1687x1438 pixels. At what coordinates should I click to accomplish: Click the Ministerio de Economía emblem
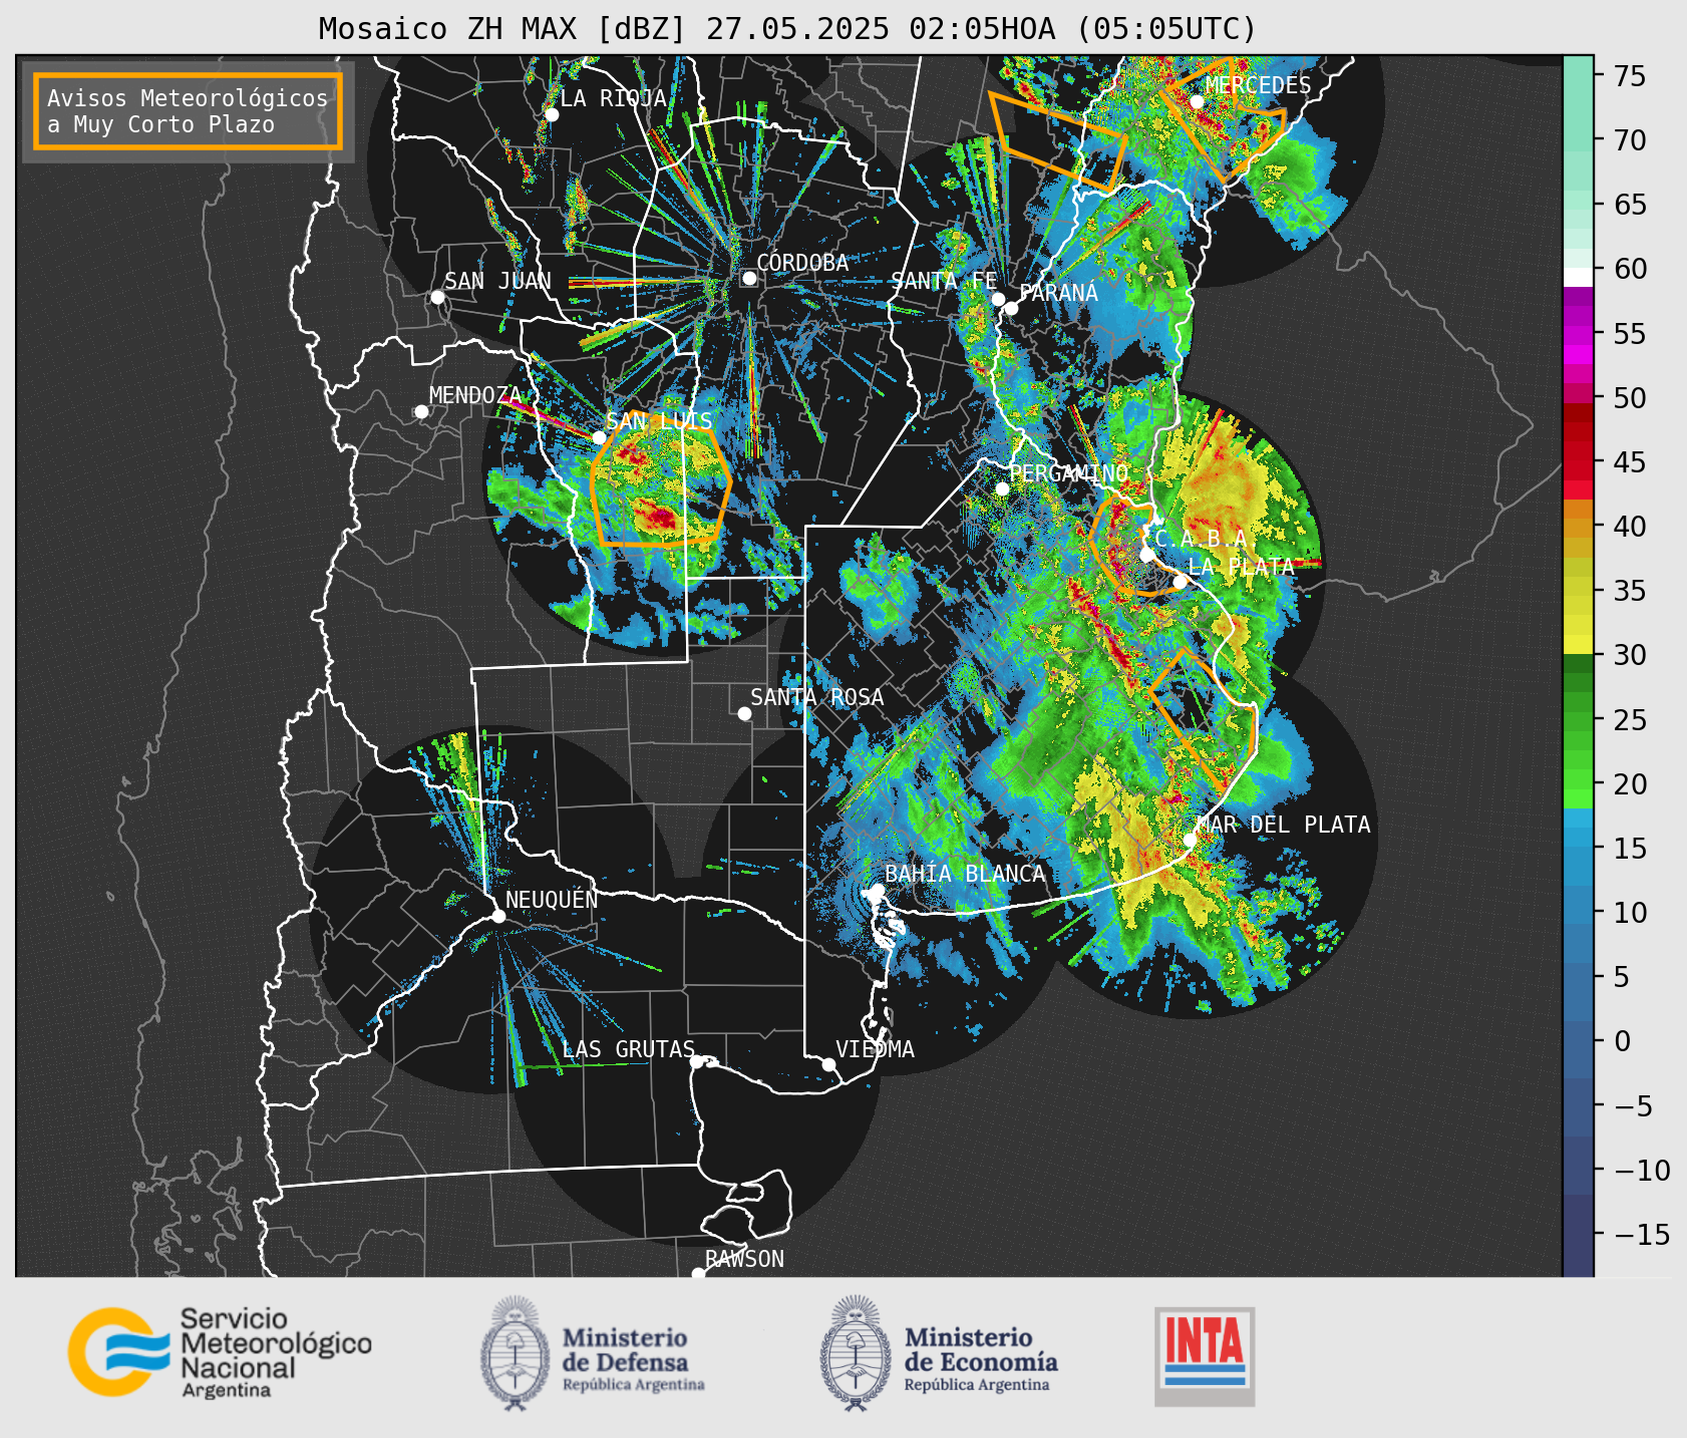click(856, 1353)
